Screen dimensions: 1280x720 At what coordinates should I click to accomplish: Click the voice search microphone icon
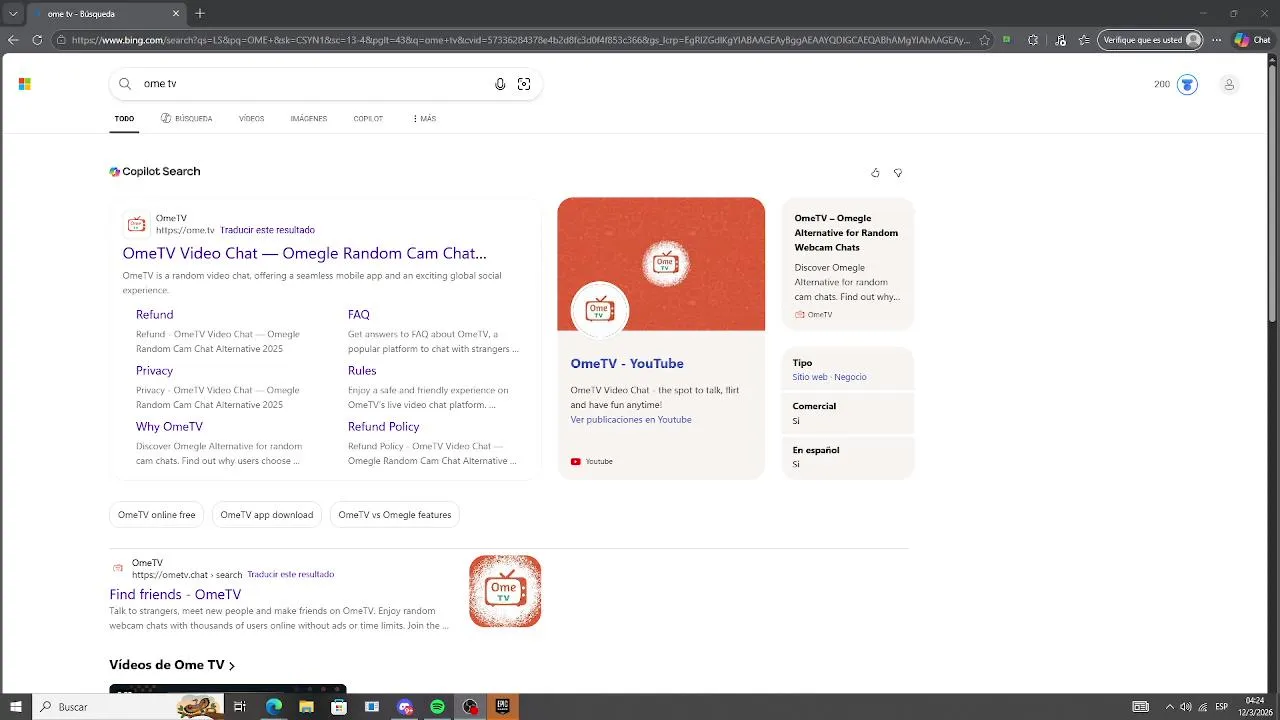(500, 84)
